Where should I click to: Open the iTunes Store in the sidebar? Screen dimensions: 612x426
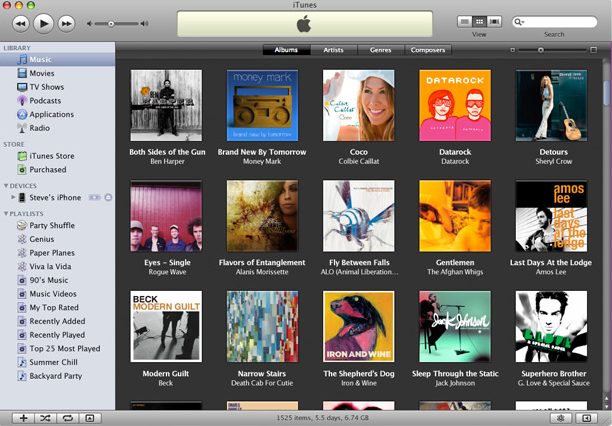(x=51, y=156)
